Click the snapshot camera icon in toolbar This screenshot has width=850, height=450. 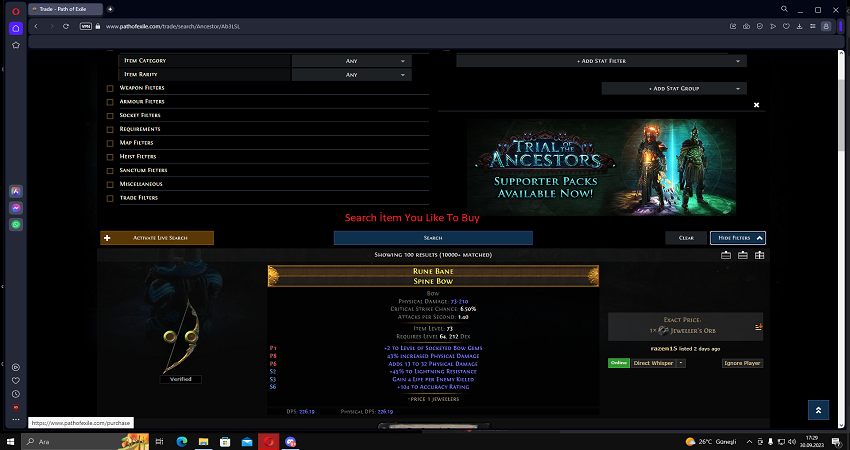pos(746,26)
